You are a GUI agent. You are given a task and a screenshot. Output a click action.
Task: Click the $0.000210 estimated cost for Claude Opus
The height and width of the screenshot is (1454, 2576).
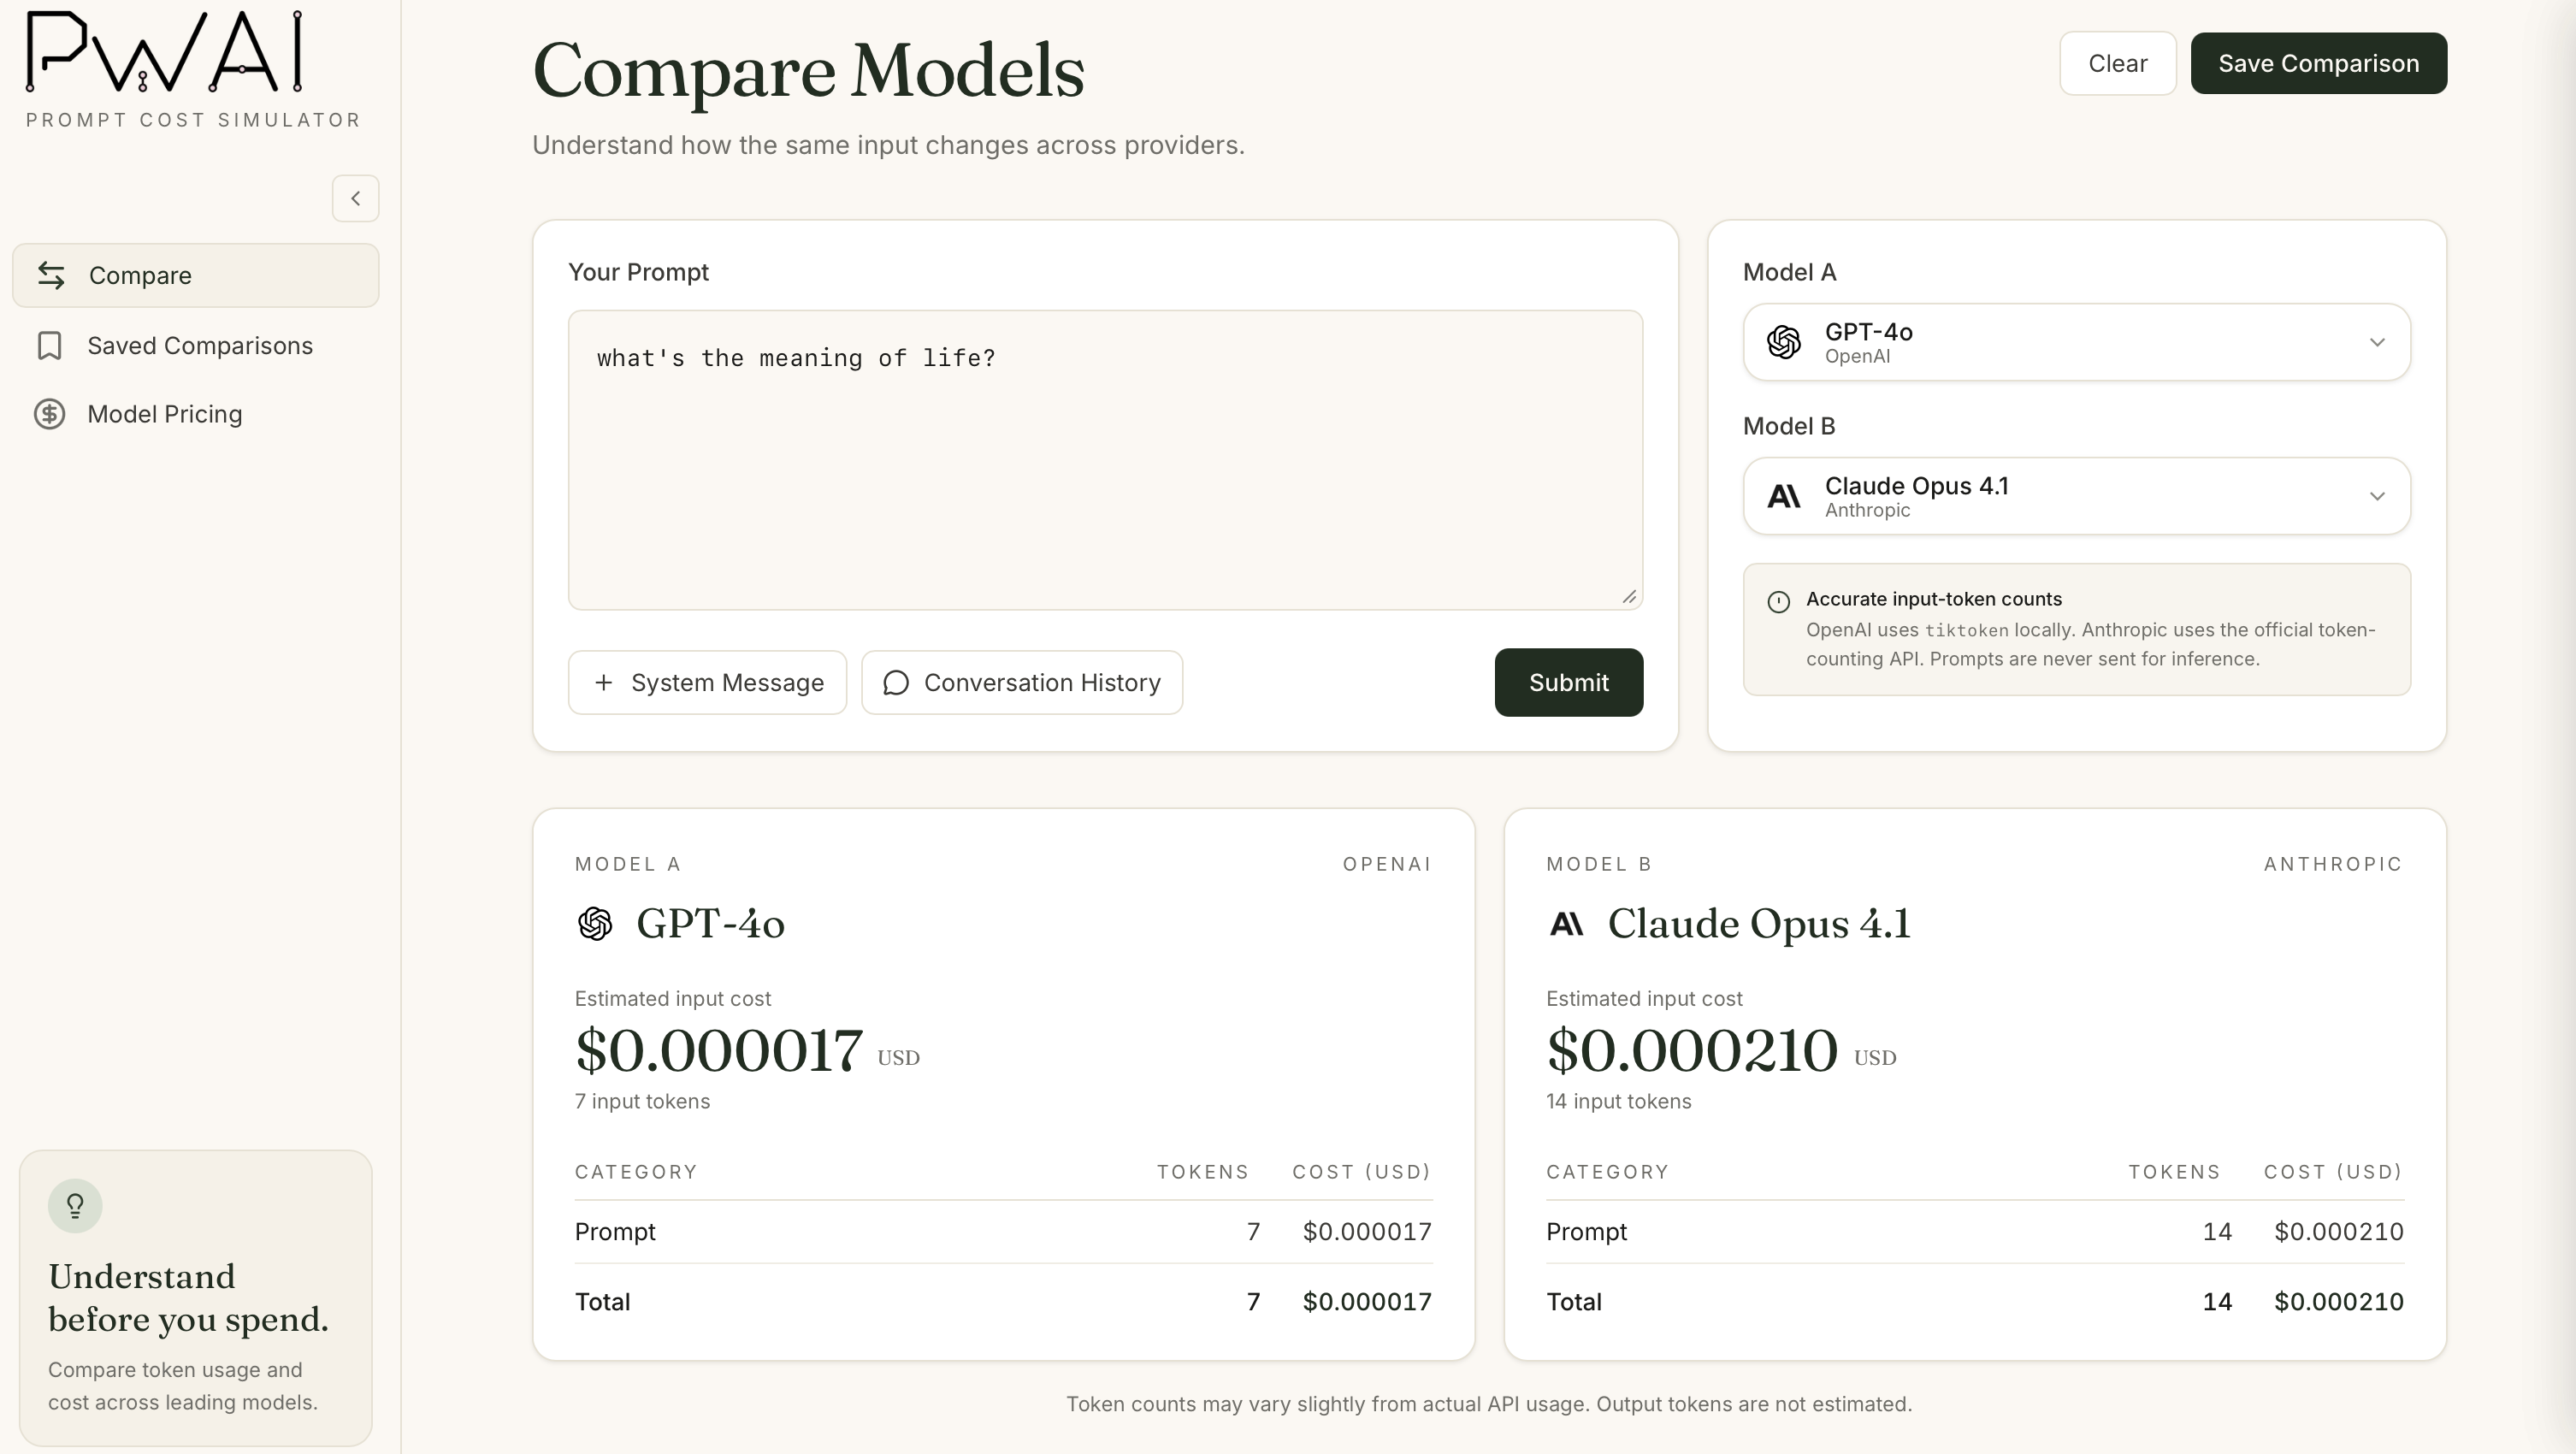[x=1691, y=1050]
